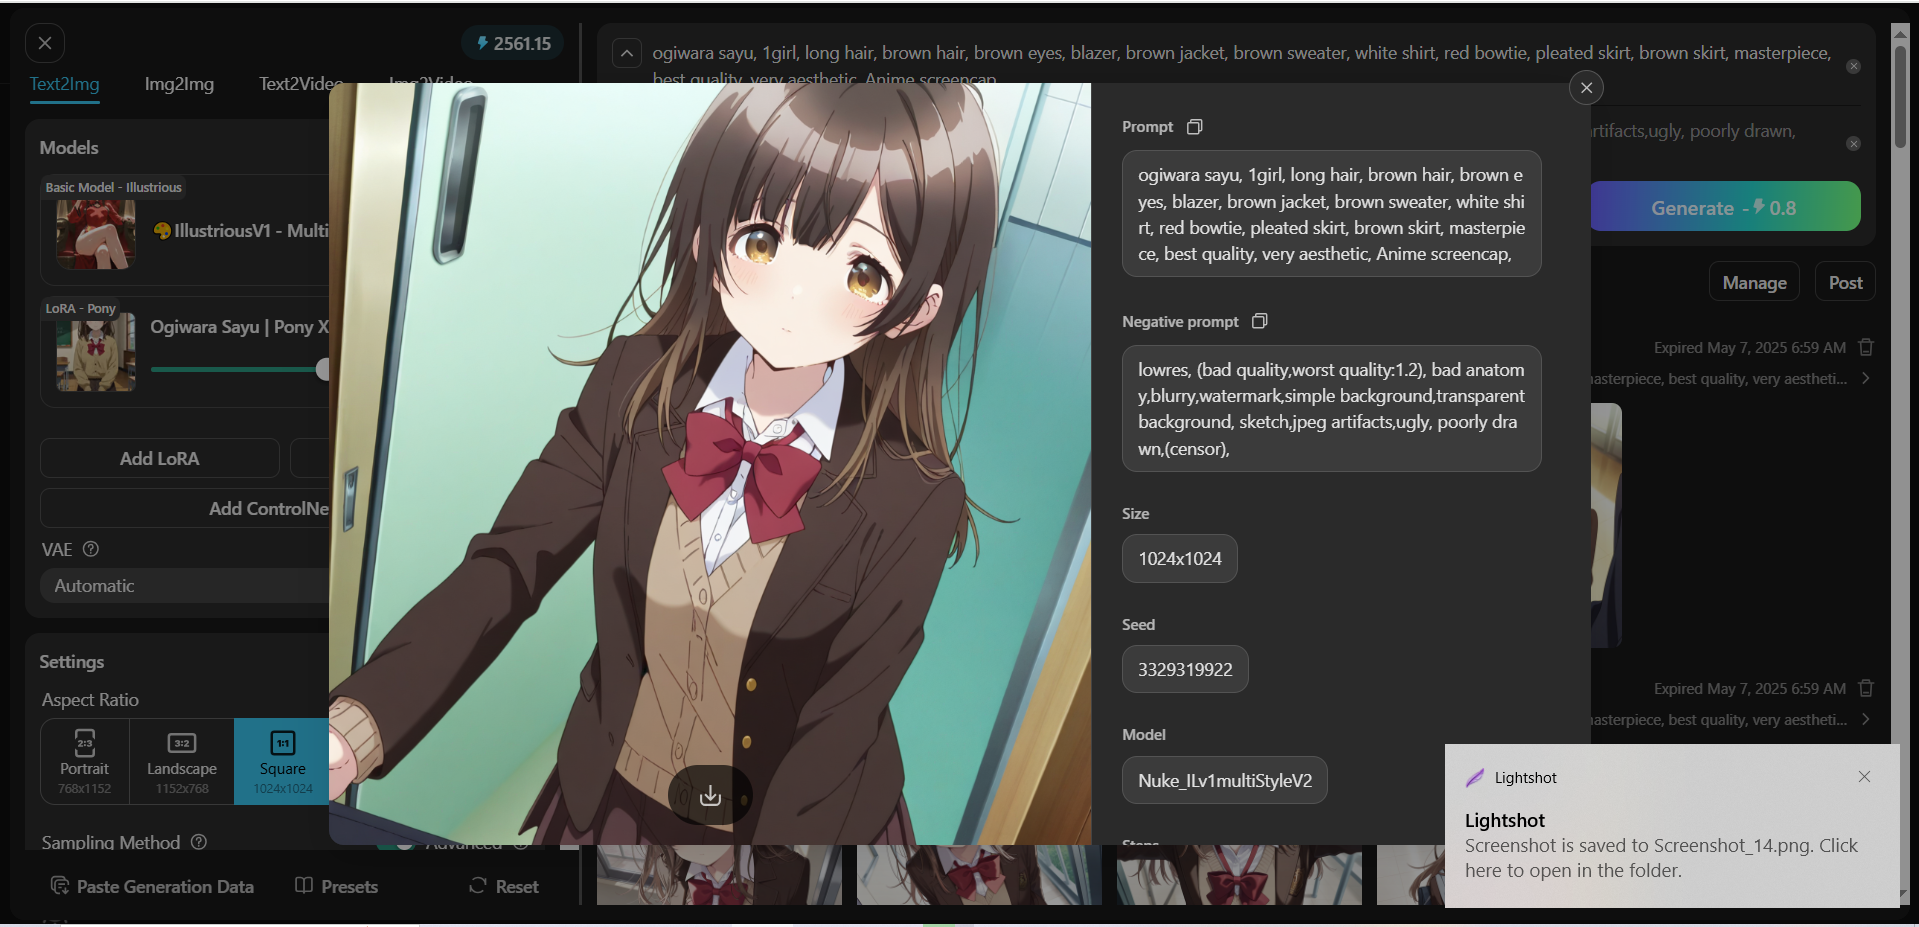The height and width of the screenshot is (927, 1919).
Task: Close the generation panel with the X icon
Action: (x=45, y=43)
